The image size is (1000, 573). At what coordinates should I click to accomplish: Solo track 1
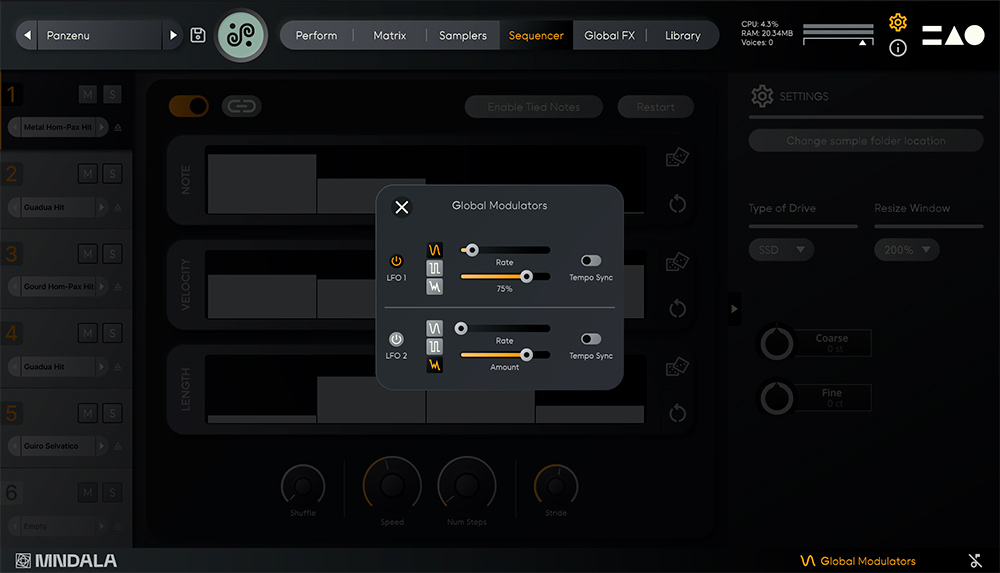(x=112, y=94)
